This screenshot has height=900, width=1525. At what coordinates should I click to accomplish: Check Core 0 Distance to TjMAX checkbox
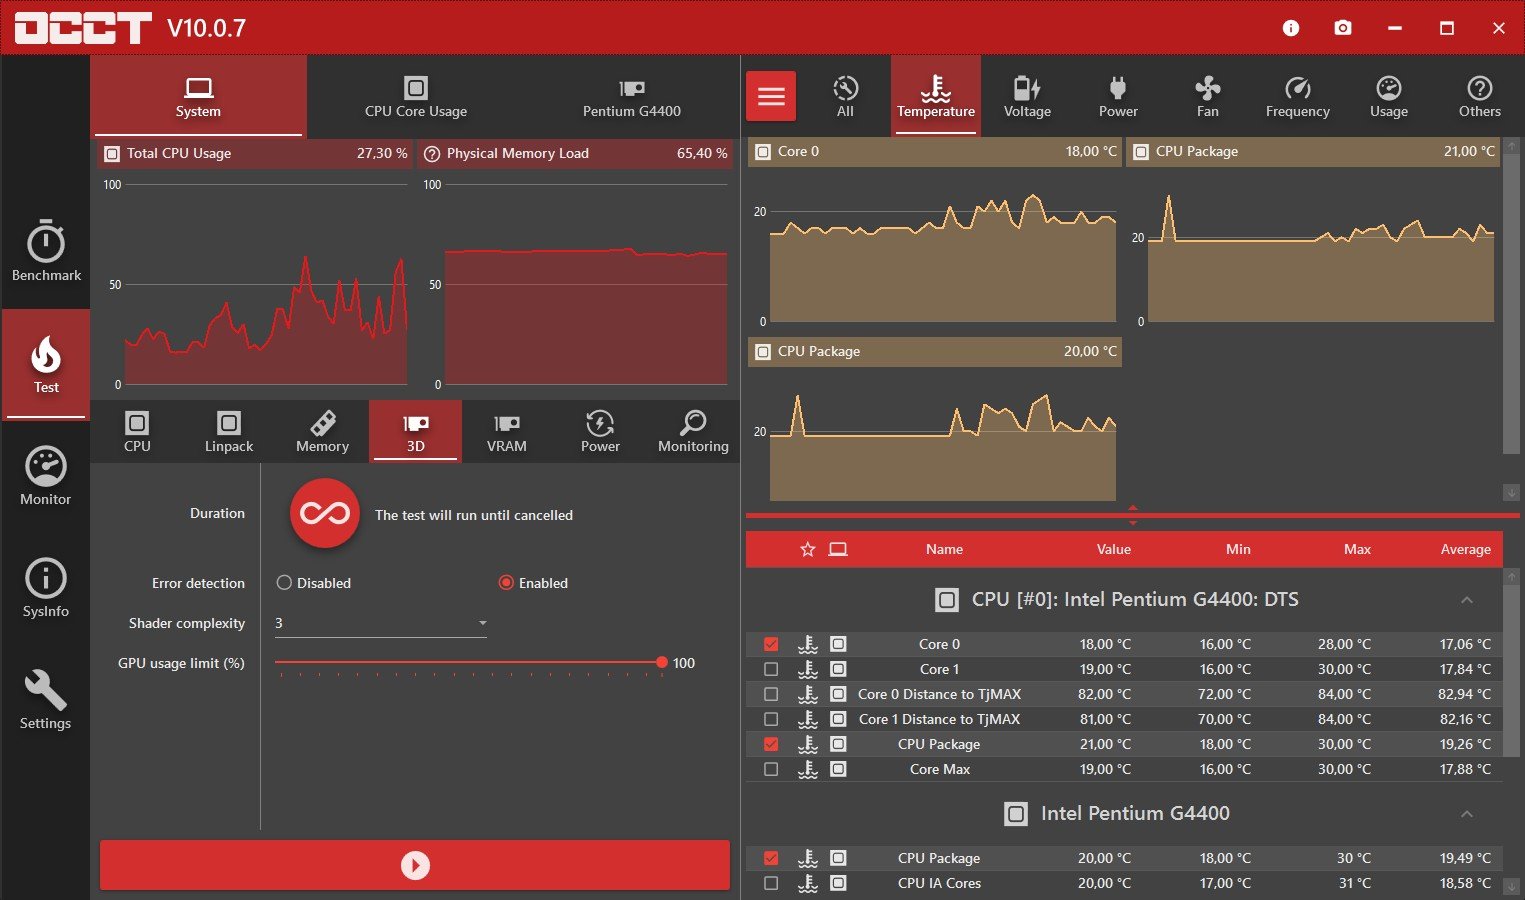[771, 694]
